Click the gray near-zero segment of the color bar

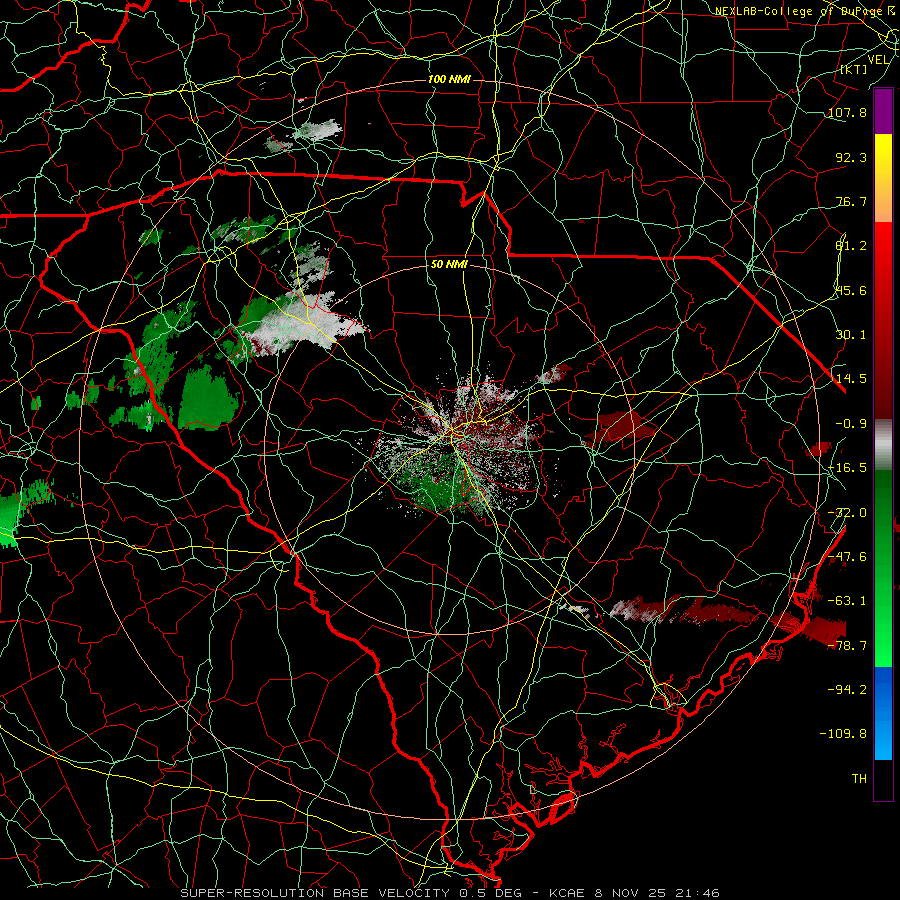click(883, 445)
